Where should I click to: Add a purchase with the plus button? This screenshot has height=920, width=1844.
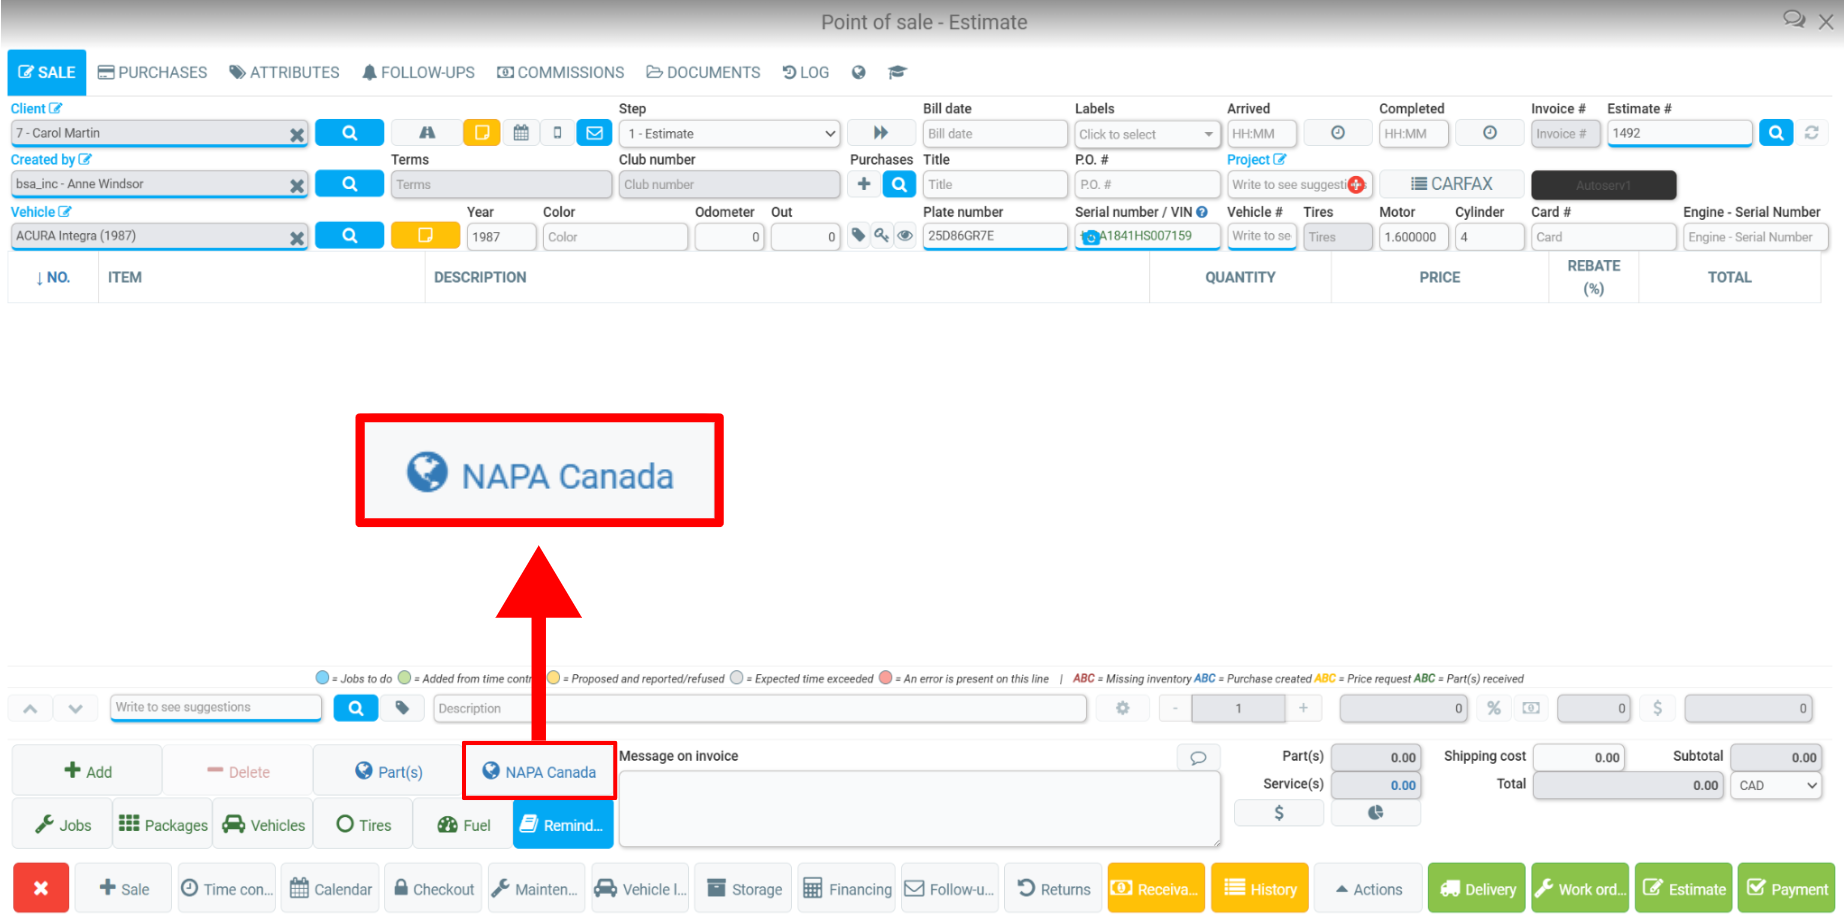tap(864, 184)
